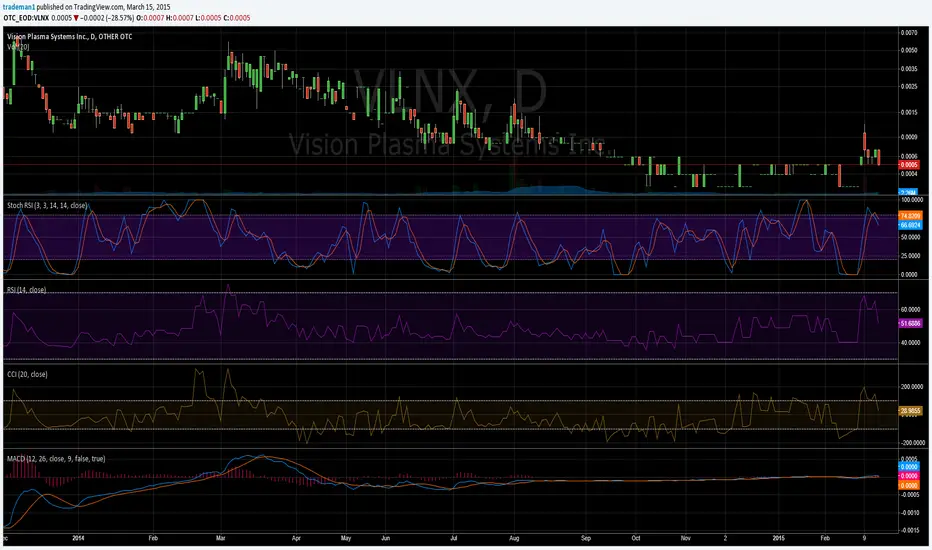Click the OTC_EOD:VLNX ticker symbol
Image resolution: width=932 pixels, height=550 pixels.
point(26,18)
